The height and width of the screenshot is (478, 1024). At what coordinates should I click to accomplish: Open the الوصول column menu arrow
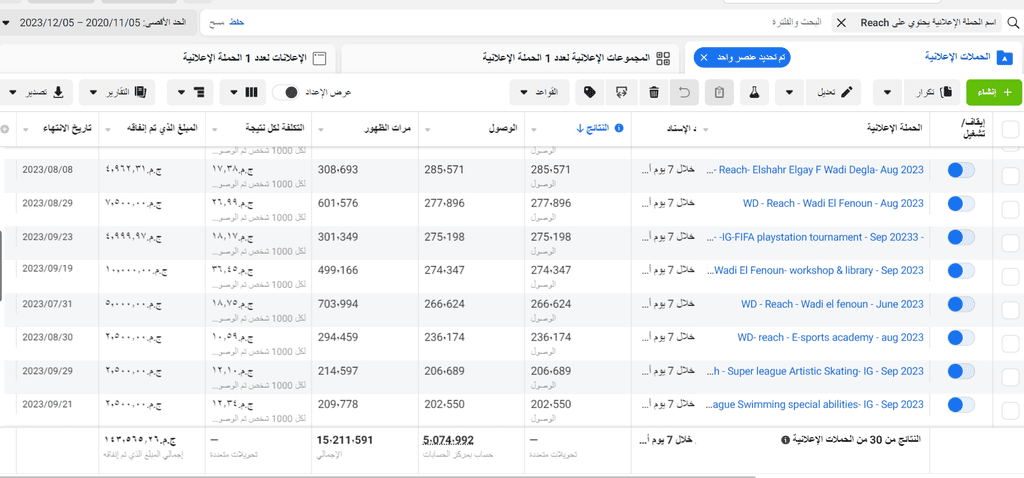click(x=428, y=129)
